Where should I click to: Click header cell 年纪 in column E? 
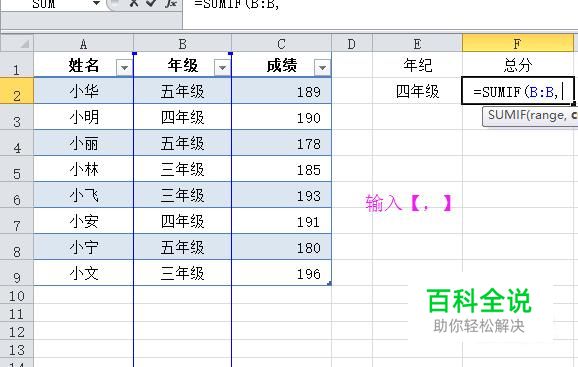coord(417,65)
